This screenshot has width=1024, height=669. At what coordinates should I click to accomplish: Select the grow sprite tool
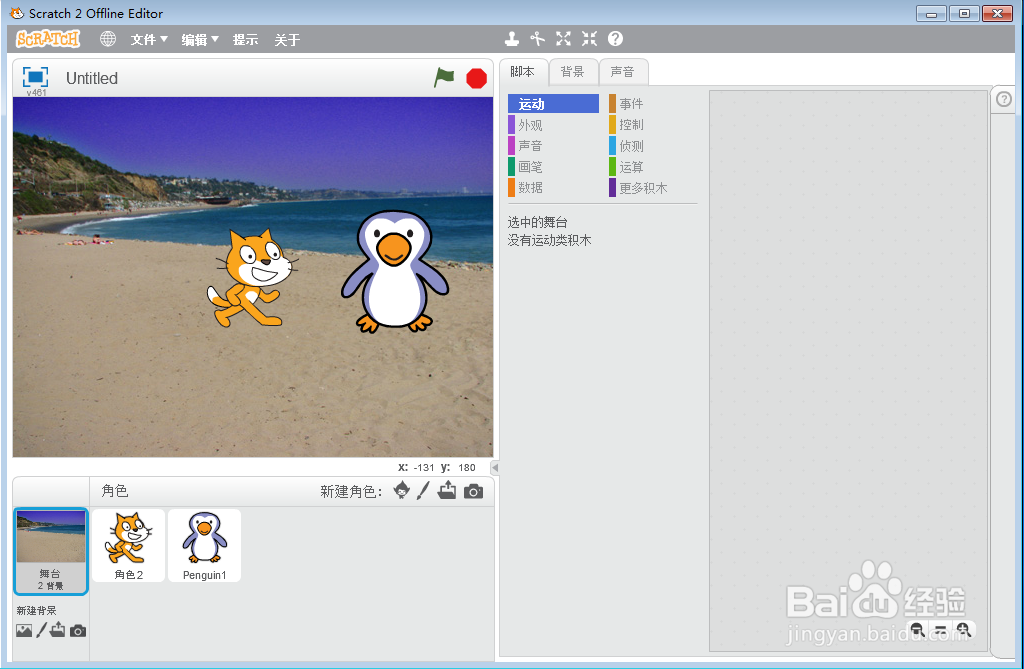(563, 39)
